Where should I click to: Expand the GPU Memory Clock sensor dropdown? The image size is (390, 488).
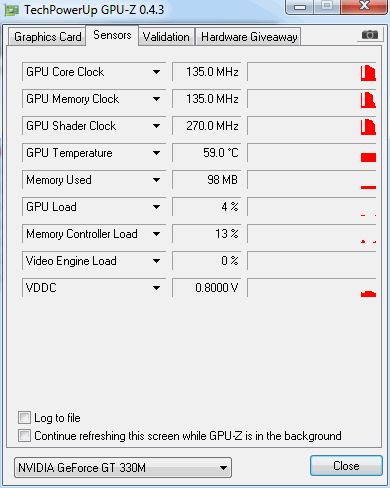click(x=156, y=99)
